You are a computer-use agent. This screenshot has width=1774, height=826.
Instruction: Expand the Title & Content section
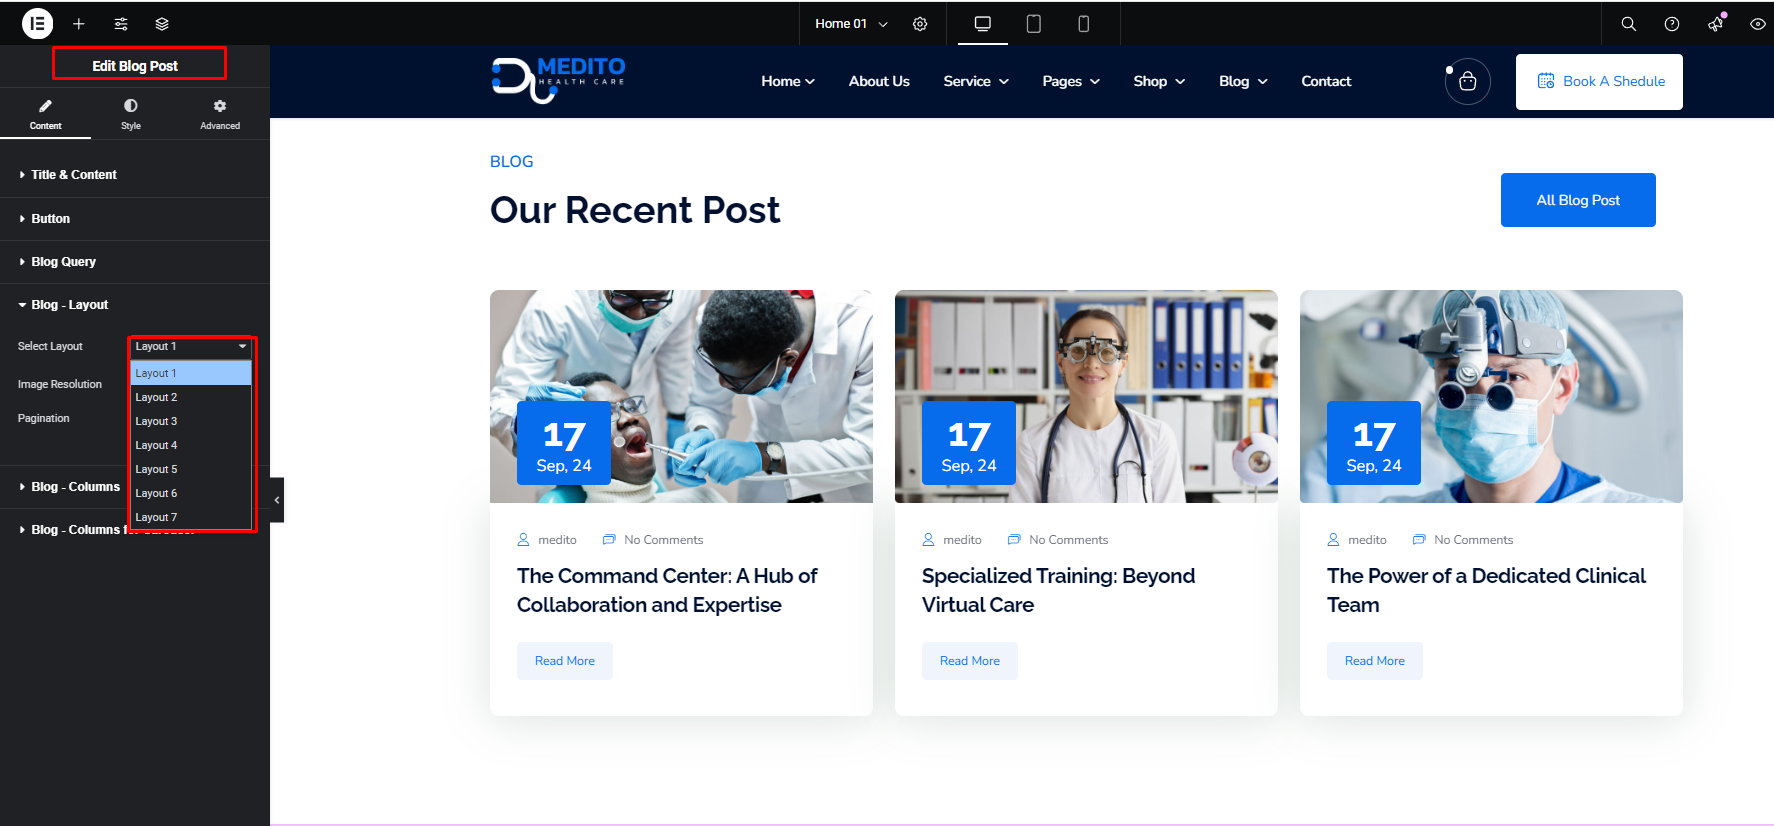click(x=74, y=175)
